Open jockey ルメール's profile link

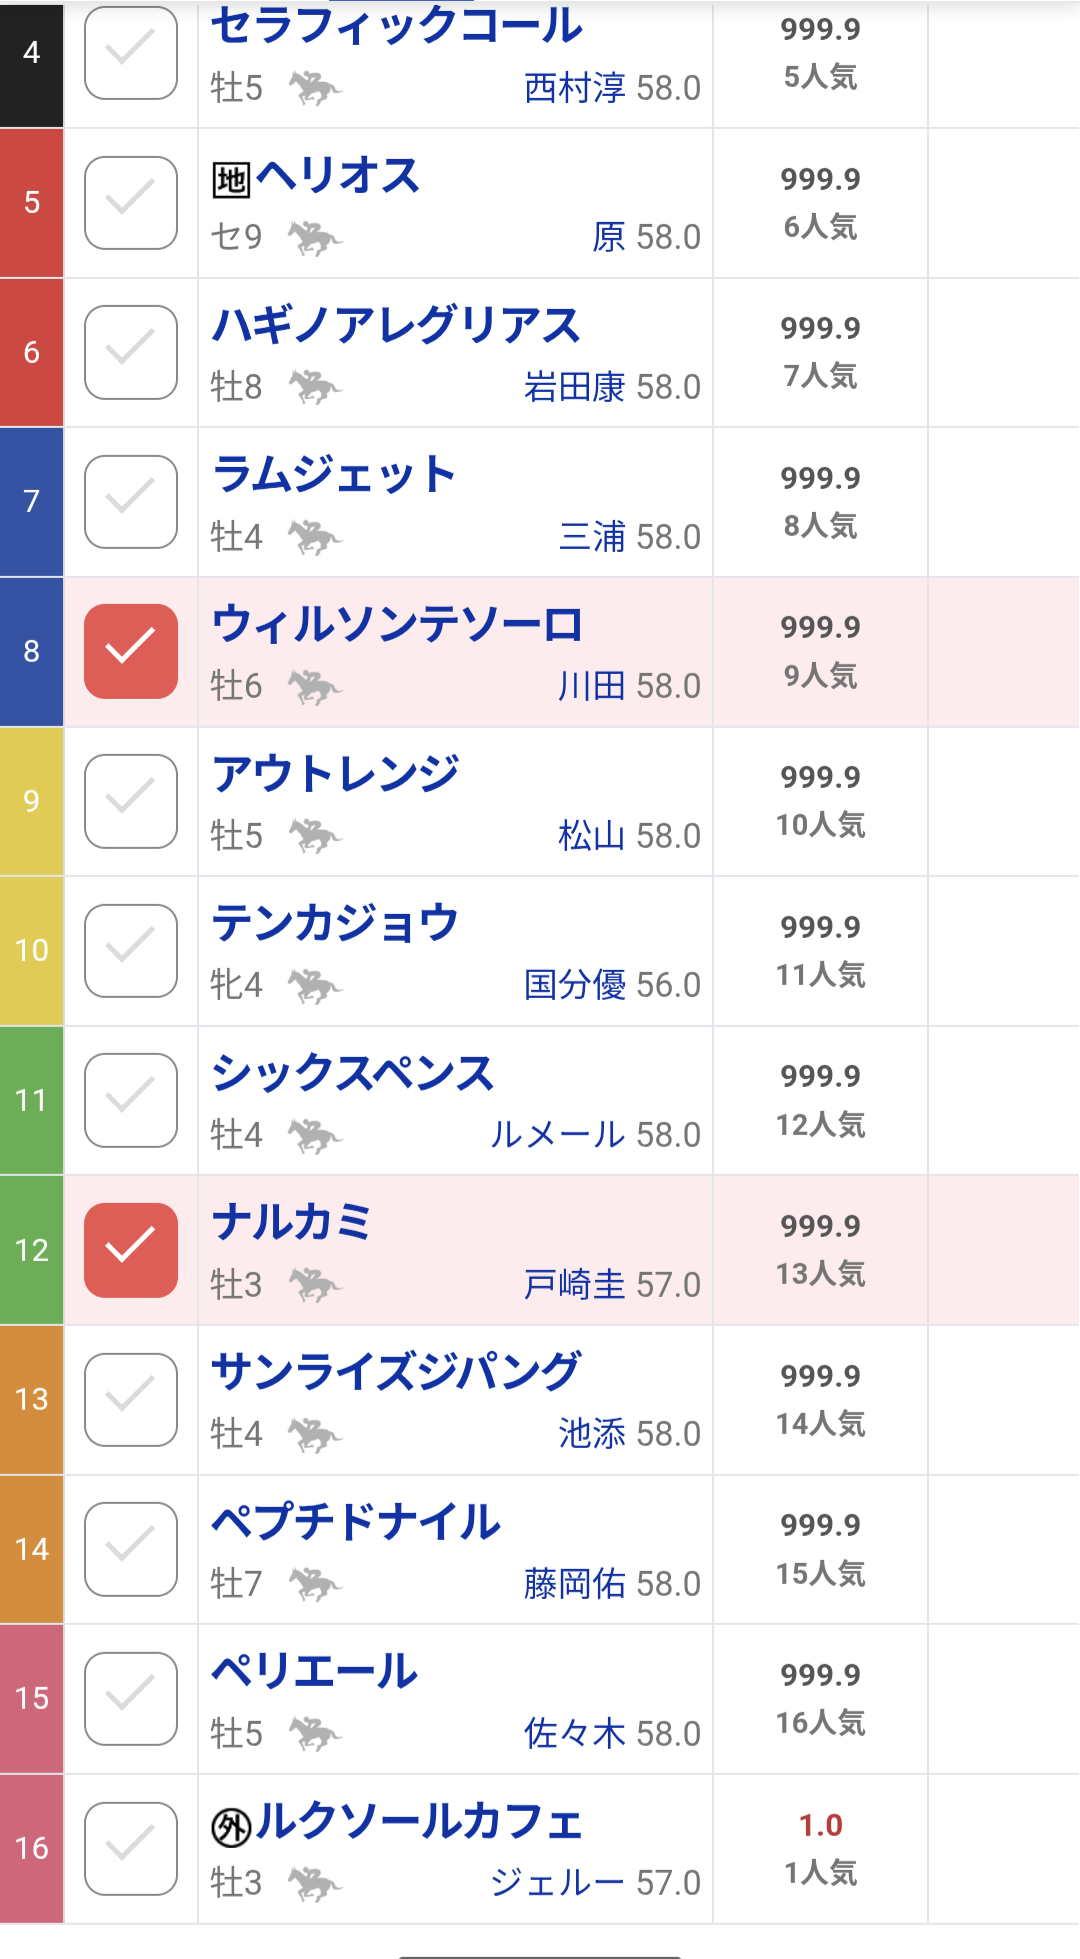tap(557, 1135)
